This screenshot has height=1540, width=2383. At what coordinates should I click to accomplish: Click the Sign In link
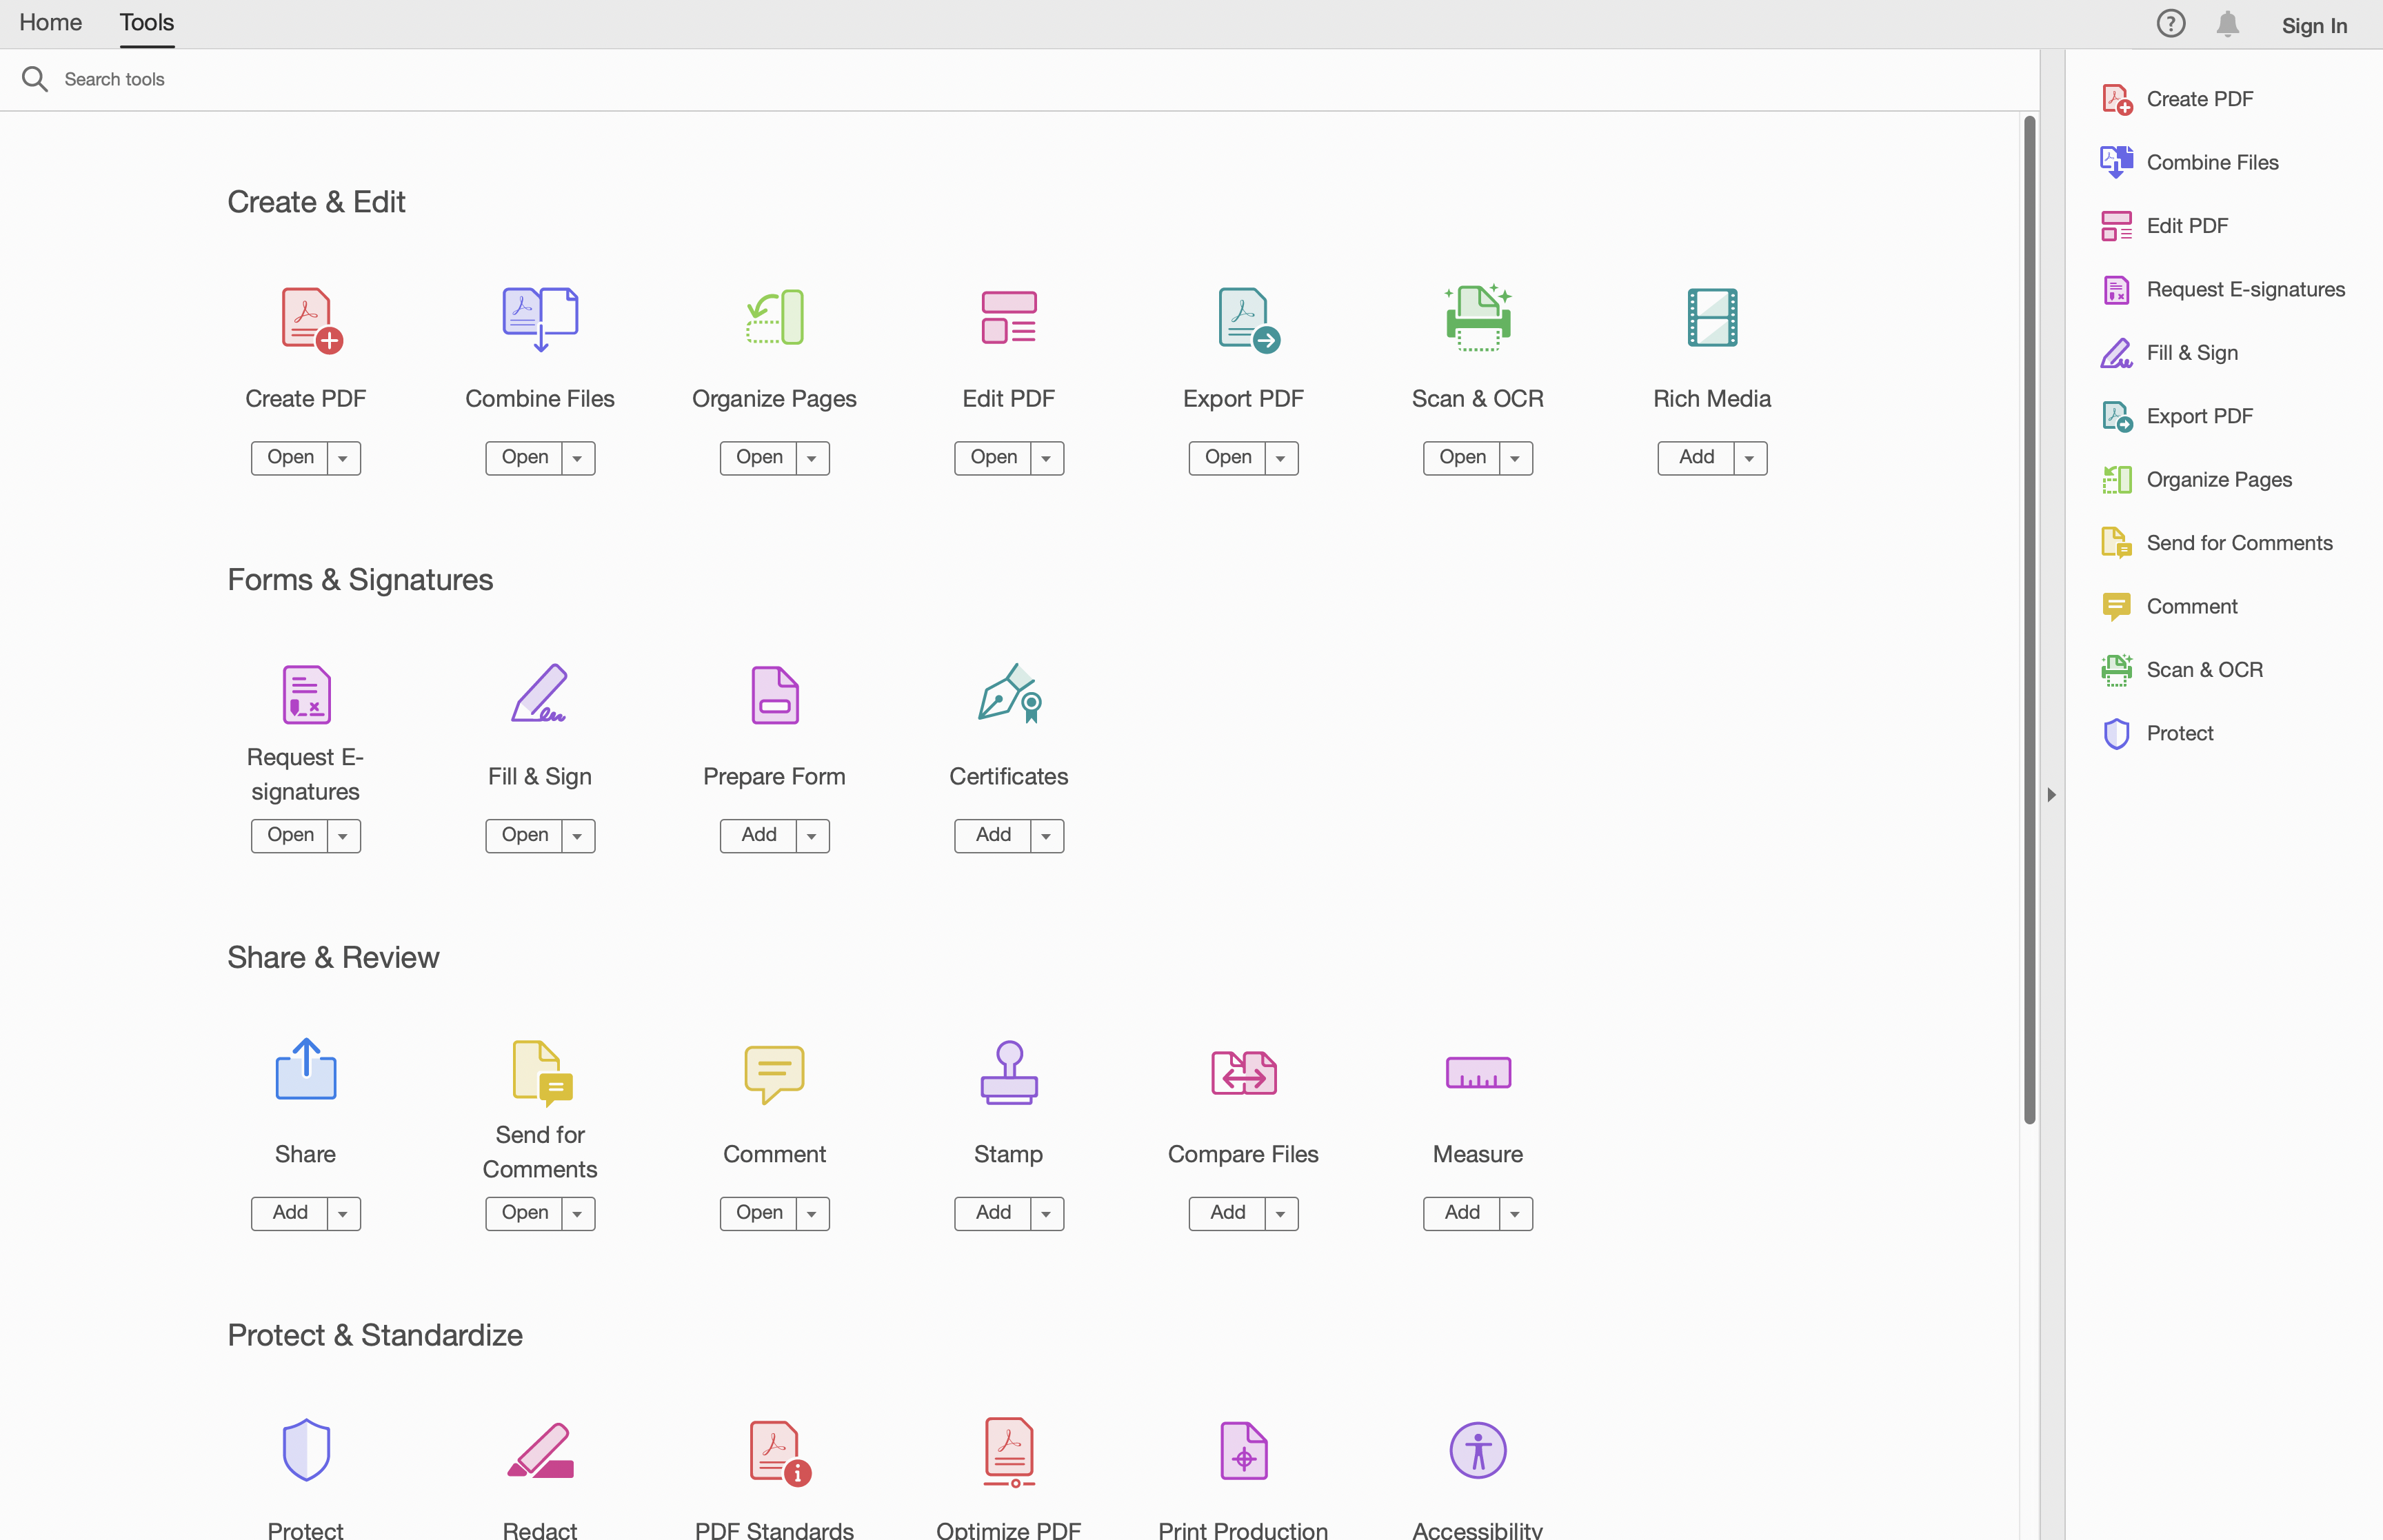coord(2314,26)
